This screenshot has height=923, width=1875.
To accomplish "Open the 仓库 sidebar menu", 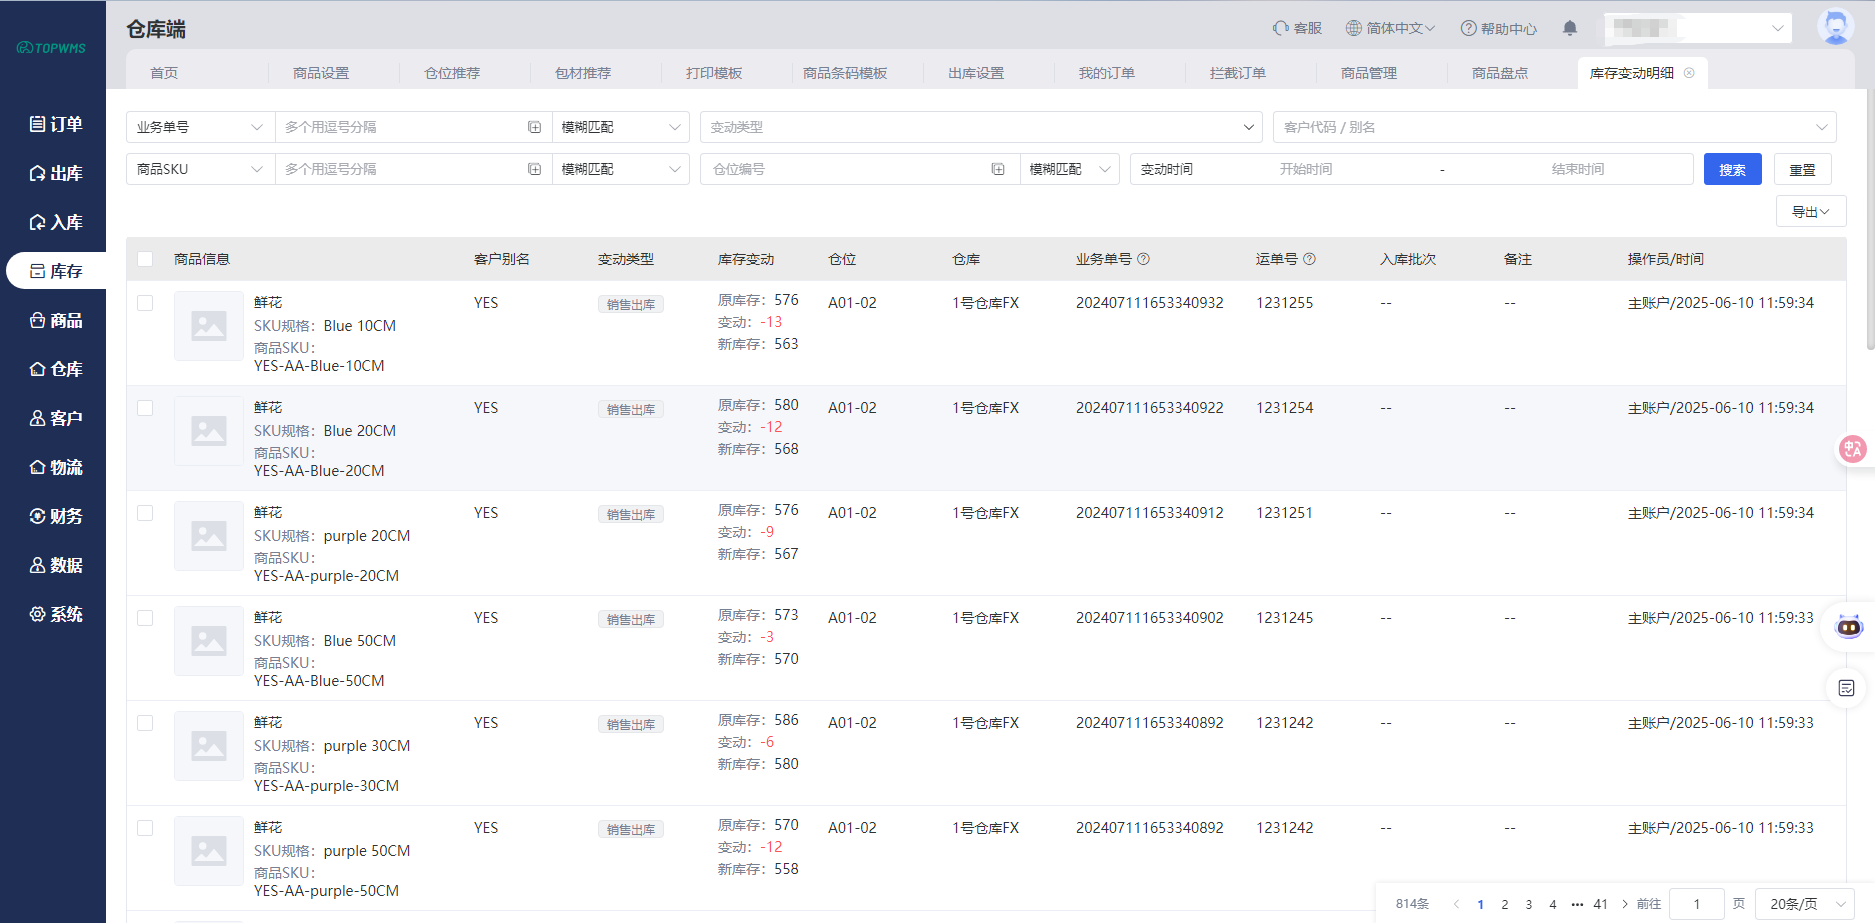I will coord(56,369).
